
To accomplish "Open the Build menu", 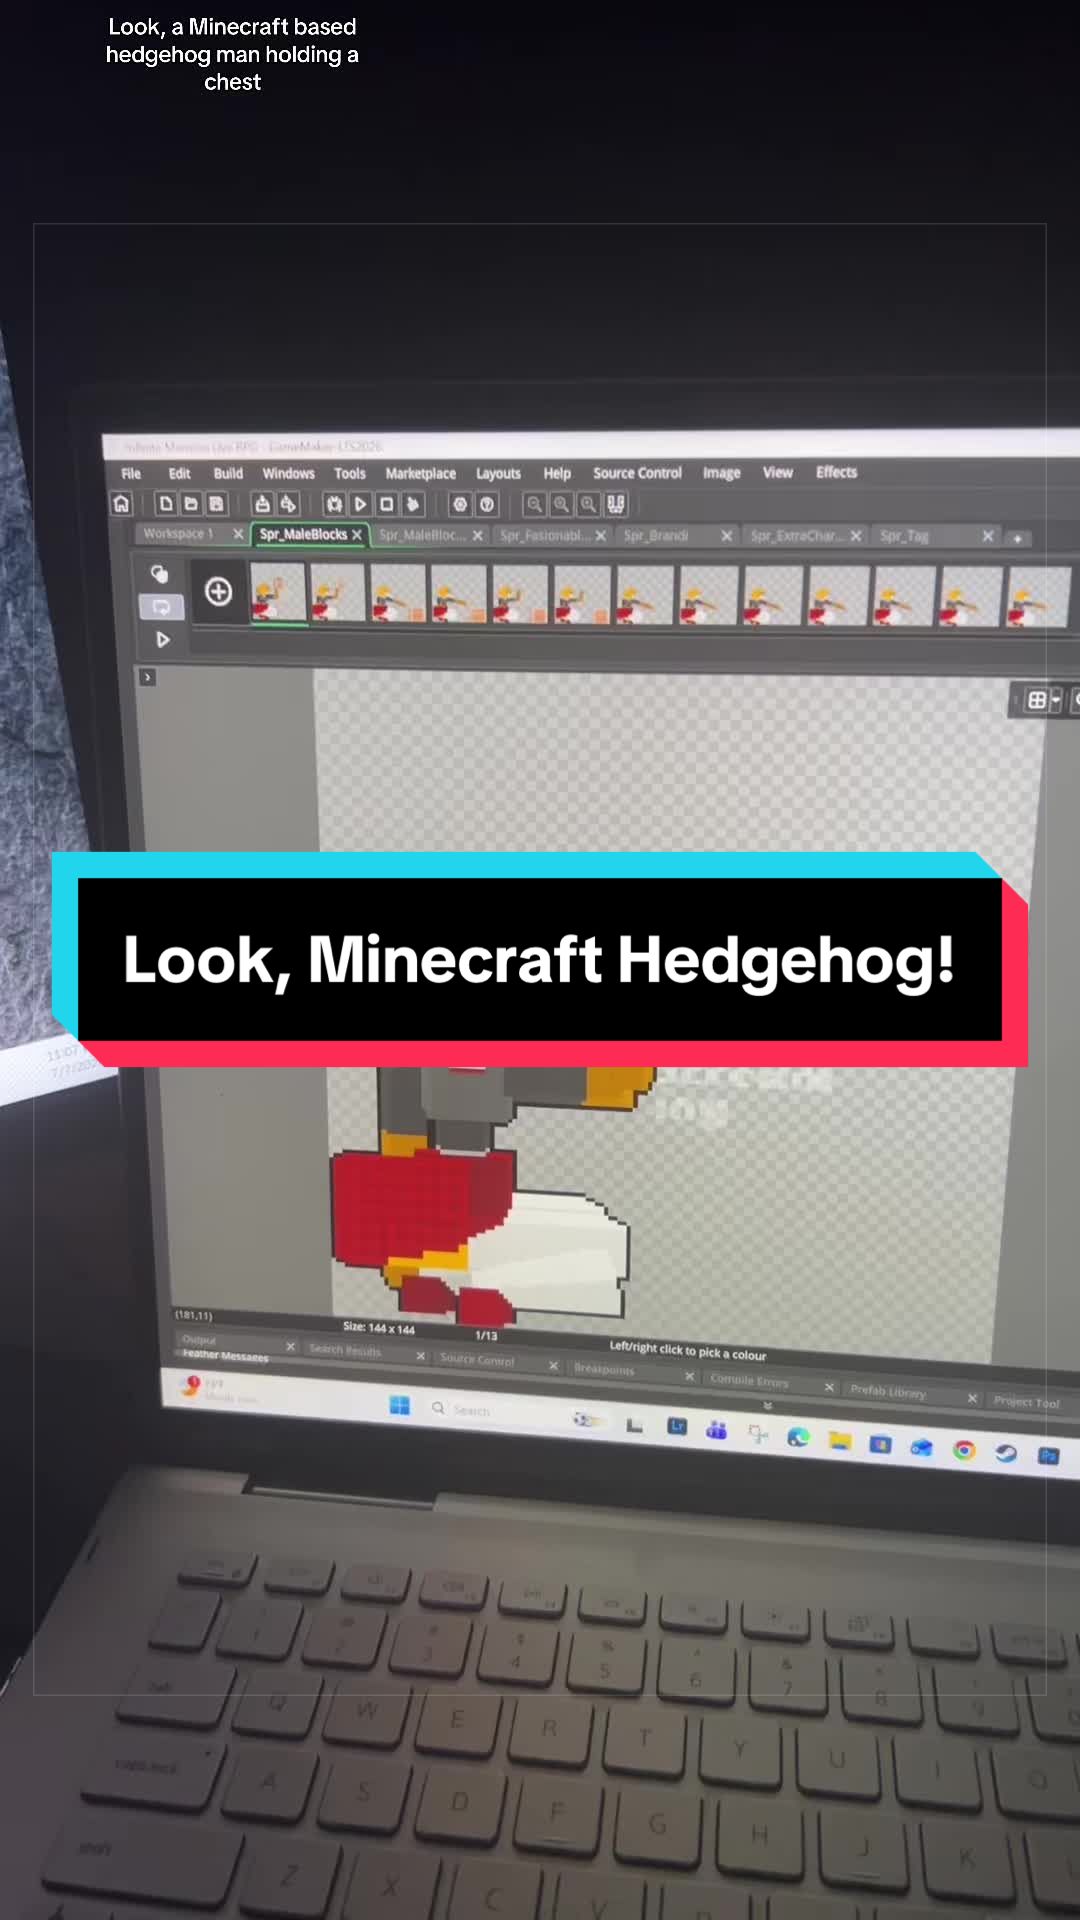I will coord(228,473).
